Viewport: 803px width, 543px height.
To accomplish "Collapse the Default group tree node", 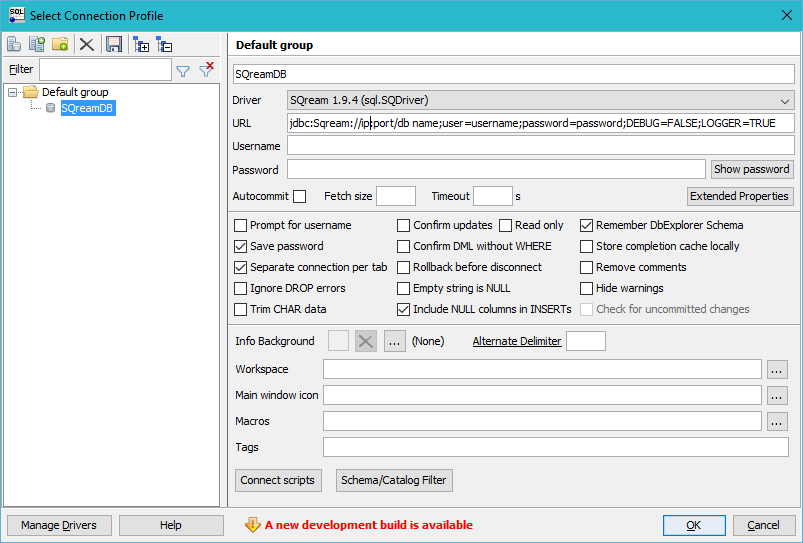I will pos(12,93).
